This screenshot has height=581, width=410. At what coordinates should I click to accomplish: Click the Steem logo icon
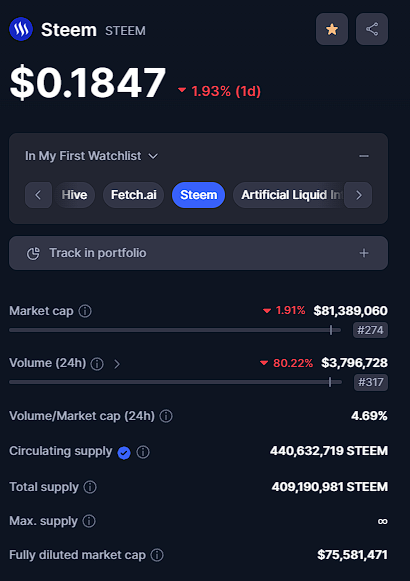(21, 29)
